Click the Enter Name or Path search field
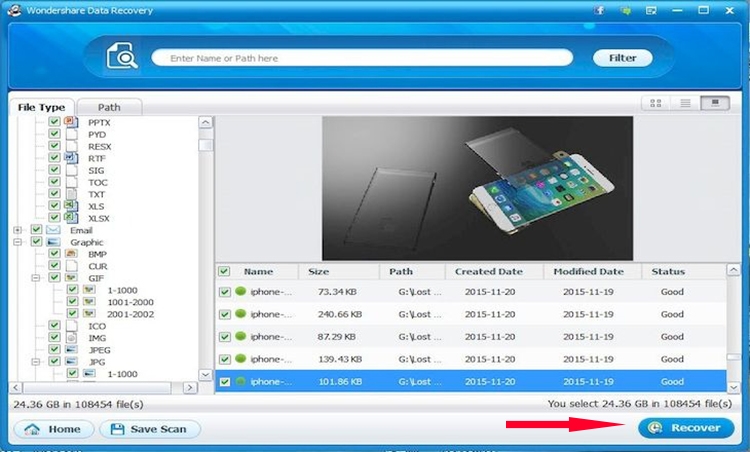 [362, 58]
